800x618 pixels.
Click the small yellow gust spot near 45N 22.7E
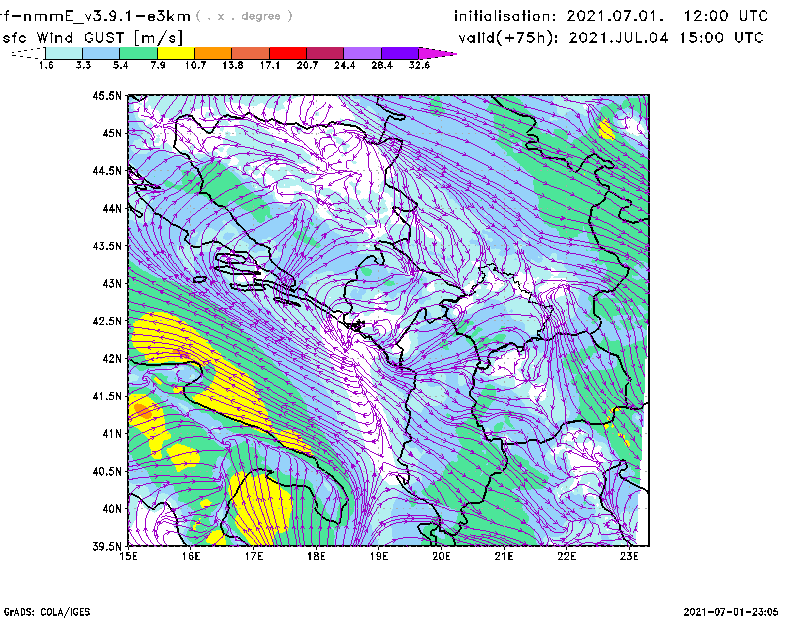tap(606, 129)
